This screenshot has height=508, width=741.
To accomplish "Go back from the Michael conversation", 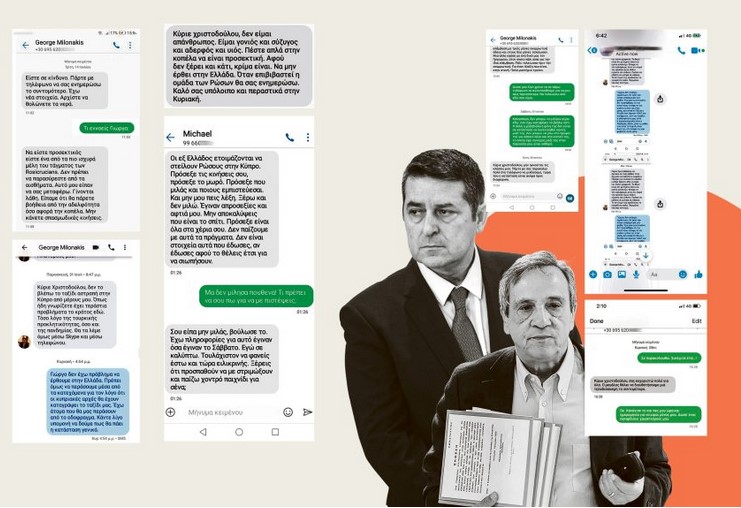I will pos(171,137).
